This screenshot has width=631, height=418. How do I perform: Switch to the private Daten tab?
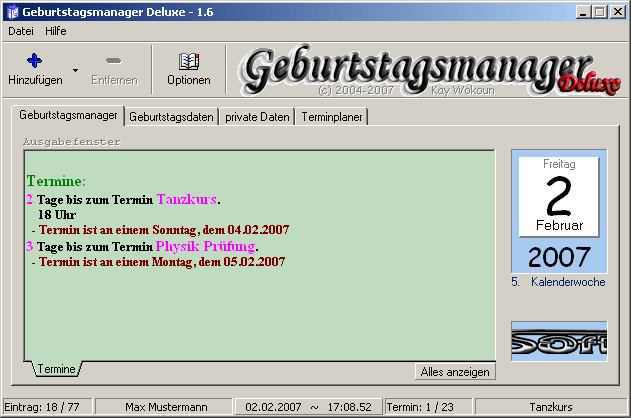coord(256,117)
